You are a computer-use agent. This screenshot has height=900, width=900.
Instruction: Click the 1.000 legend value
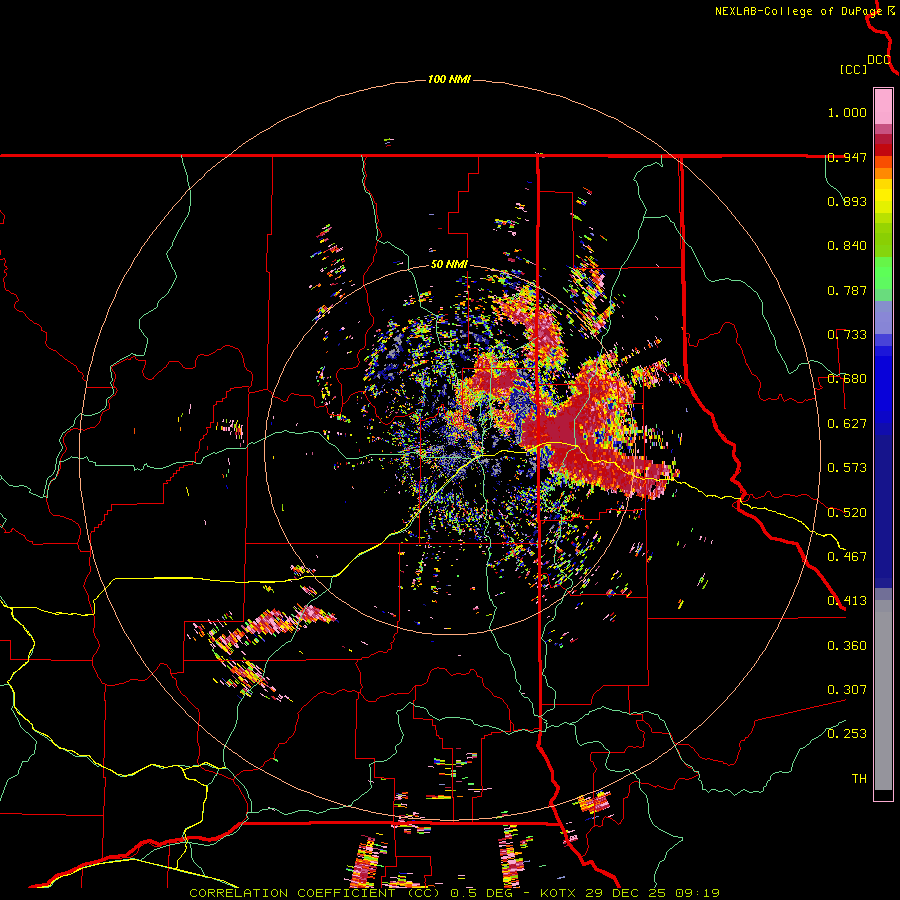click(847, 112)
